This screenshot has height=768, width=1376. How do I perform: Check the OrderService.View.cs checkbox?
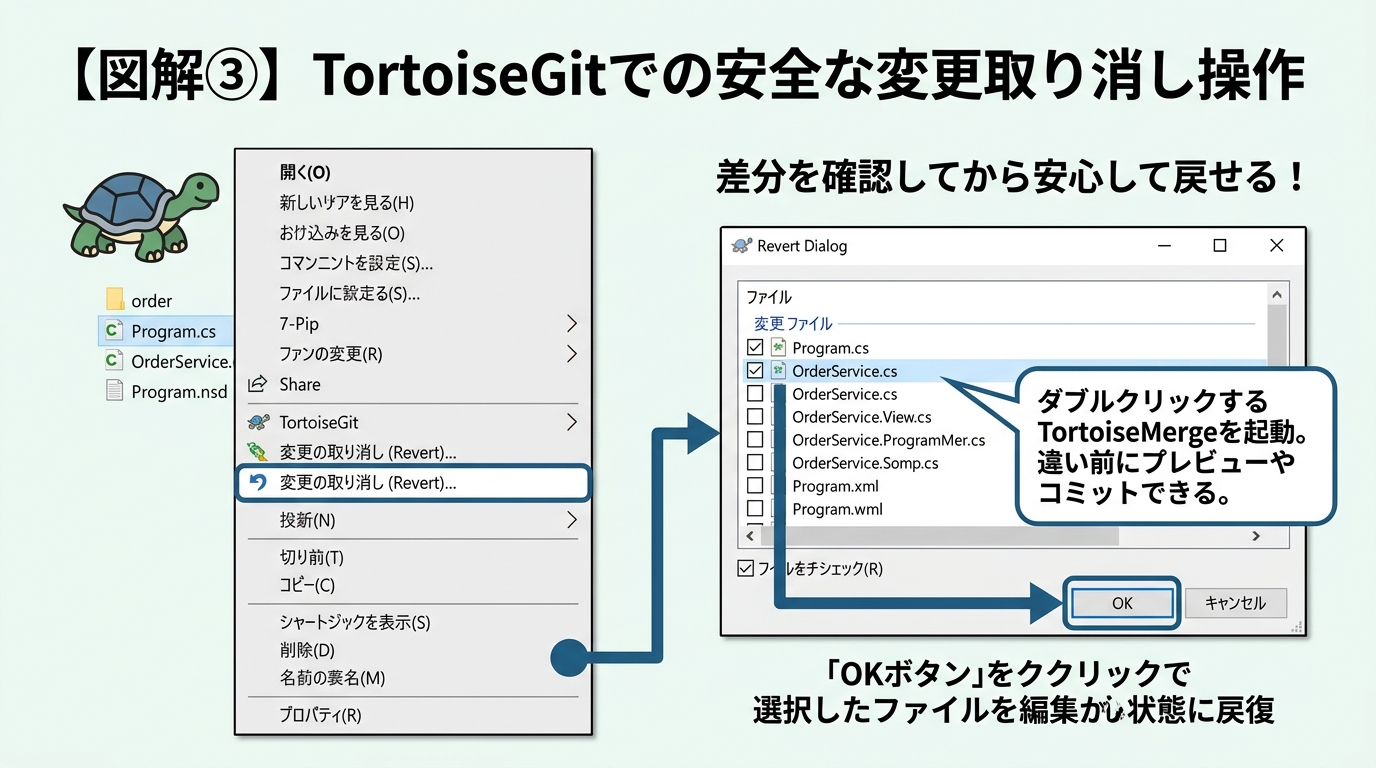pyautogui.click(x=755, y=417)
